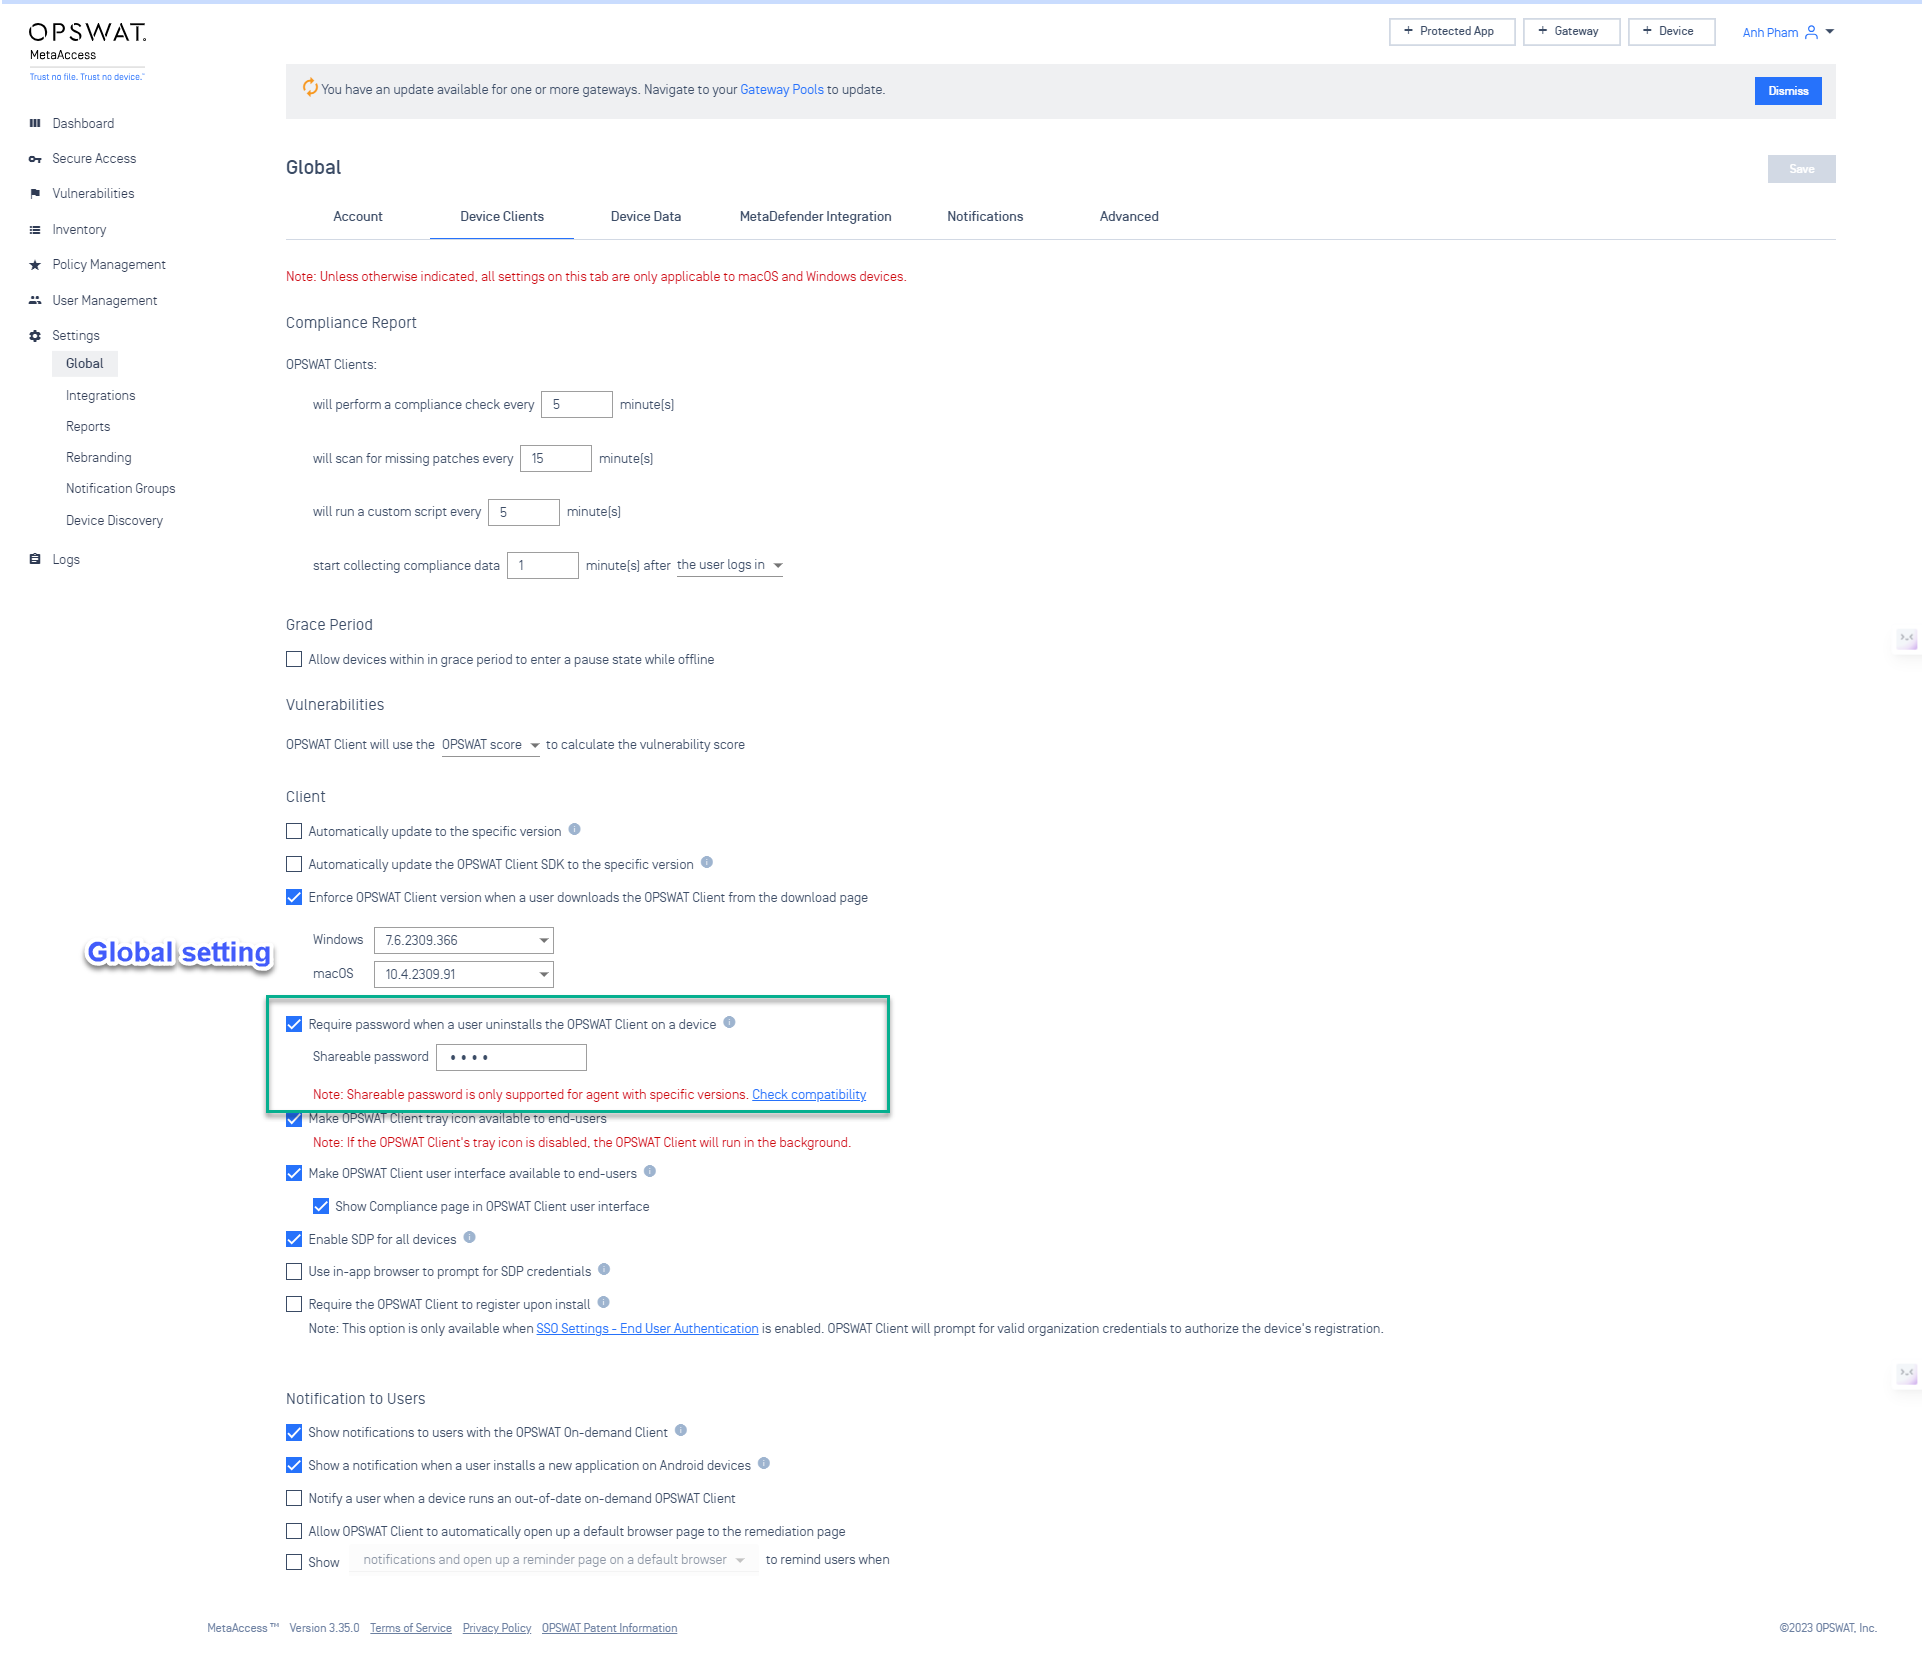Click info icon beside On-demand Client notifications
1922x1658 pixels.
pos(681,1430)
